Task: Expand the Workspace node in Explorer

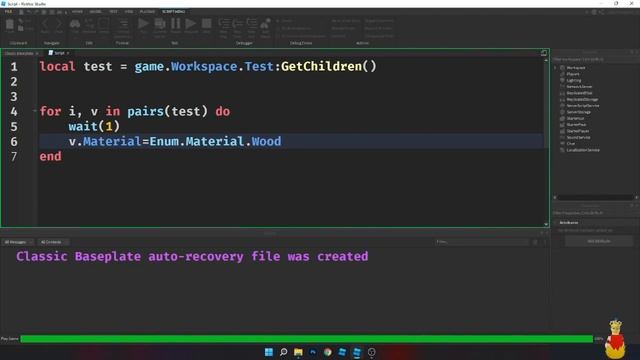Action: click(x=556, y=68)
